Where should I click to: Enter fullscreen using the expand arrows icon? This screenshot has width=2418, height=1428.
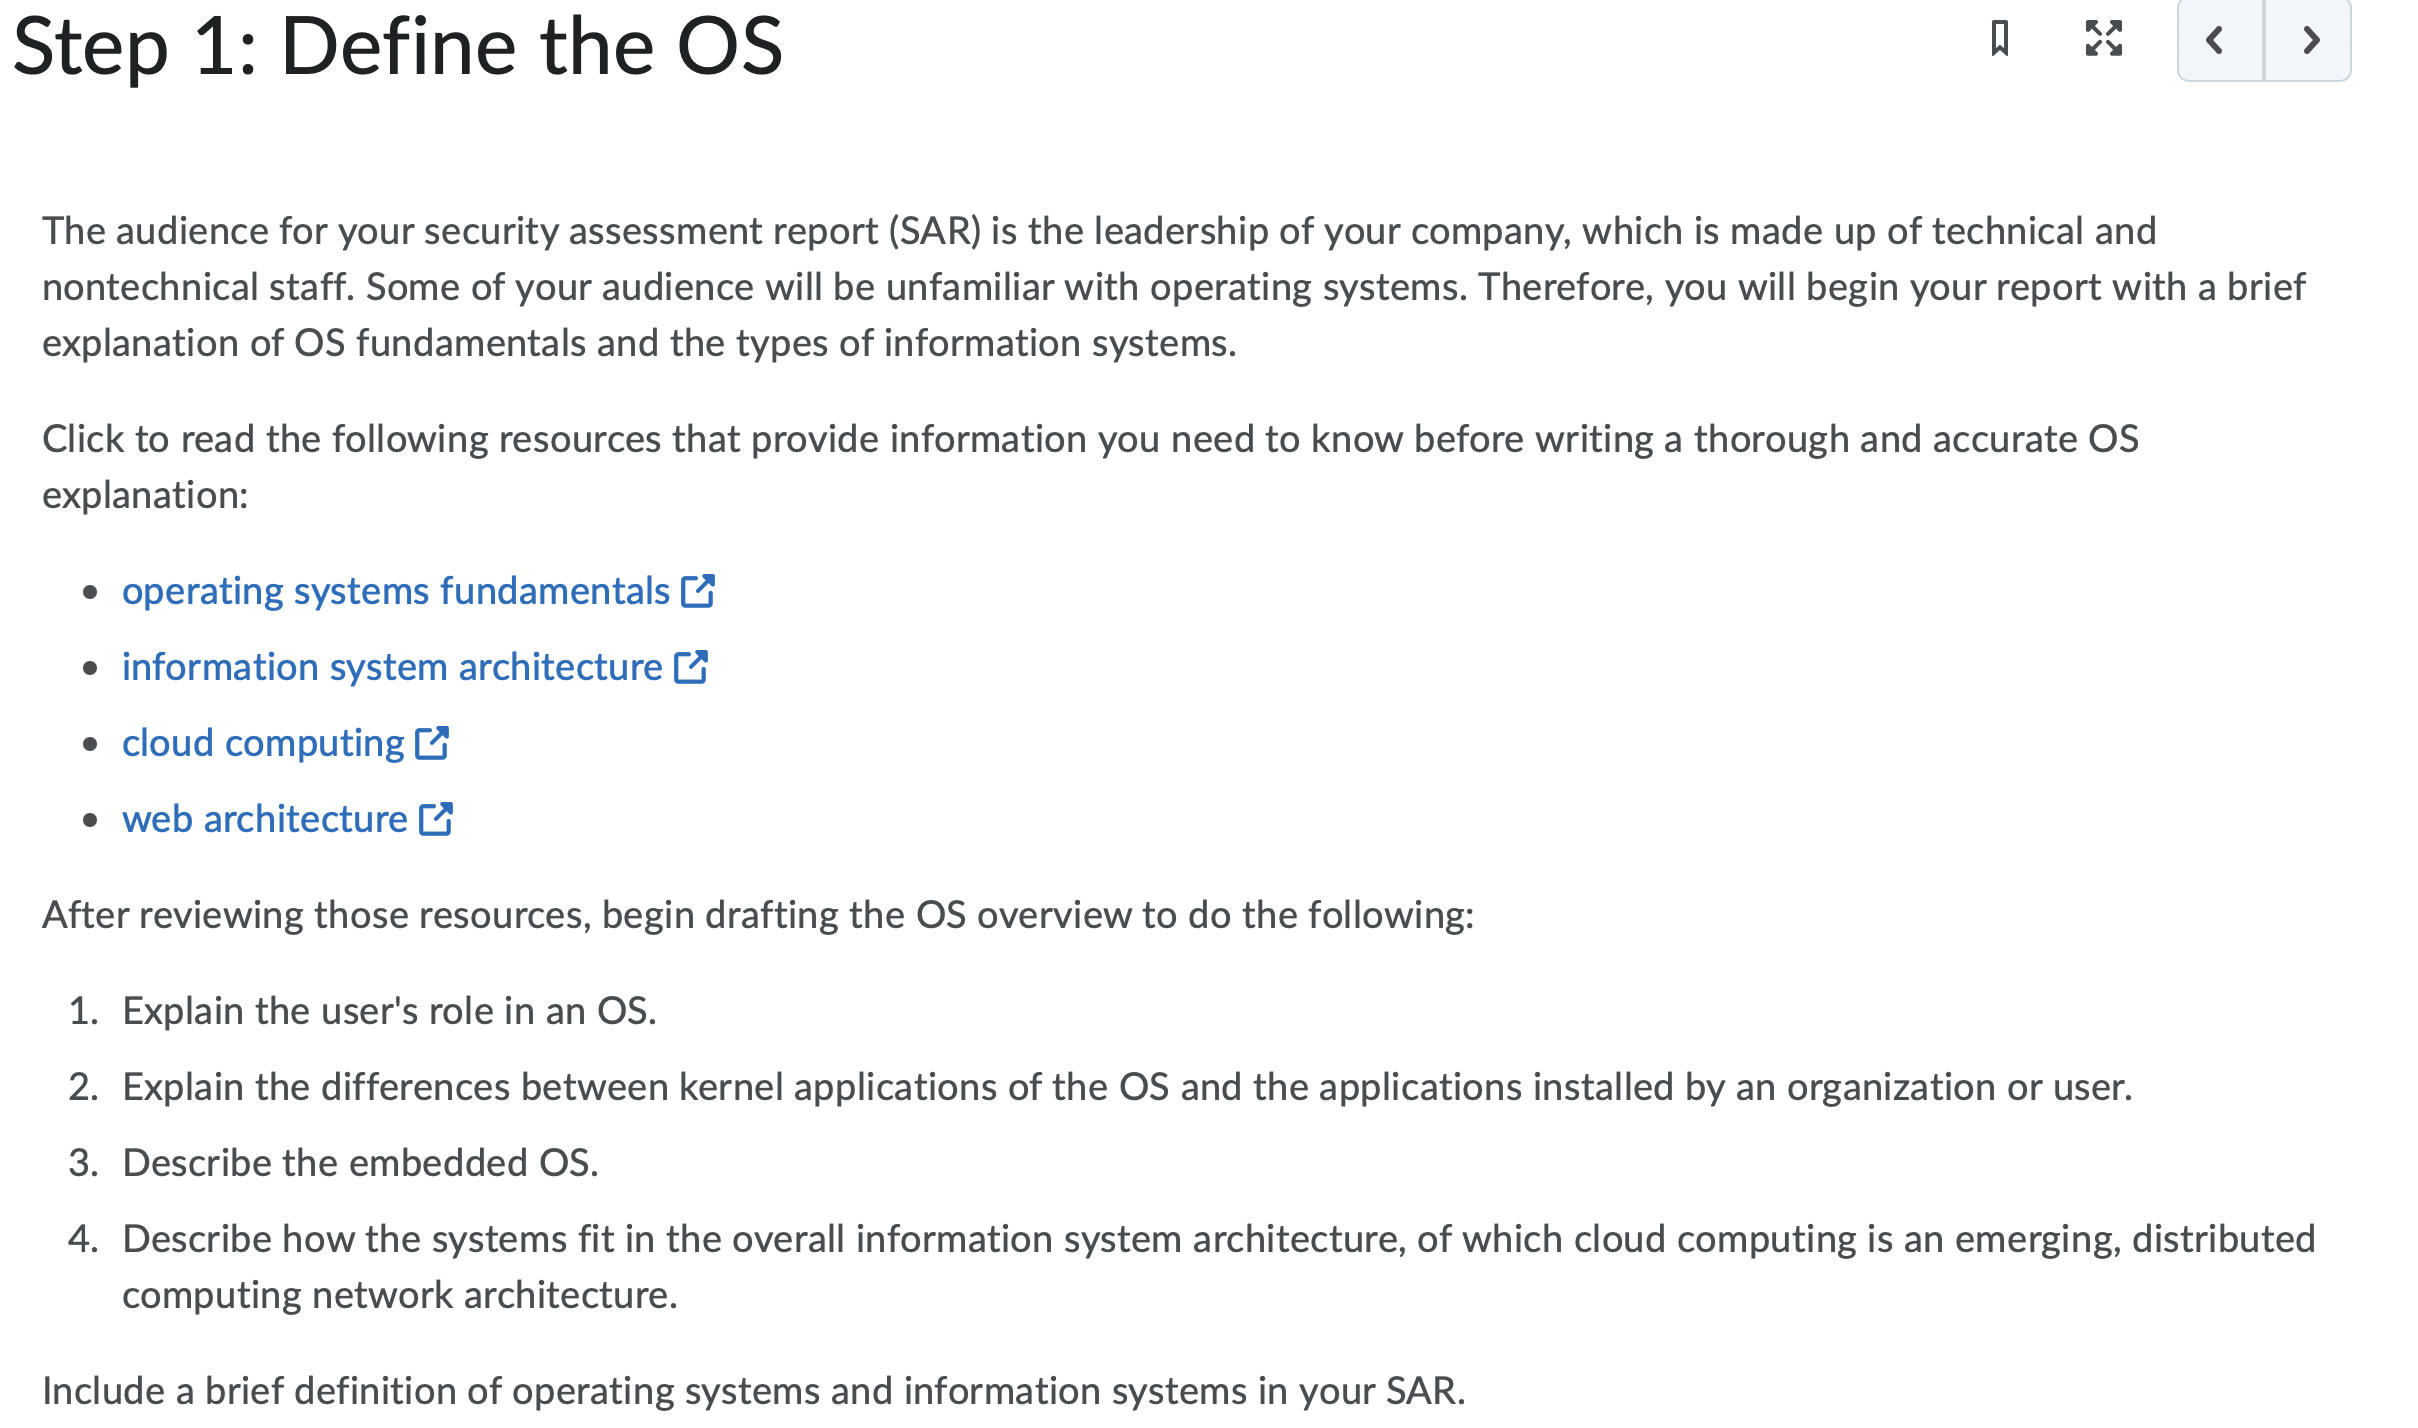[2104, 39]
